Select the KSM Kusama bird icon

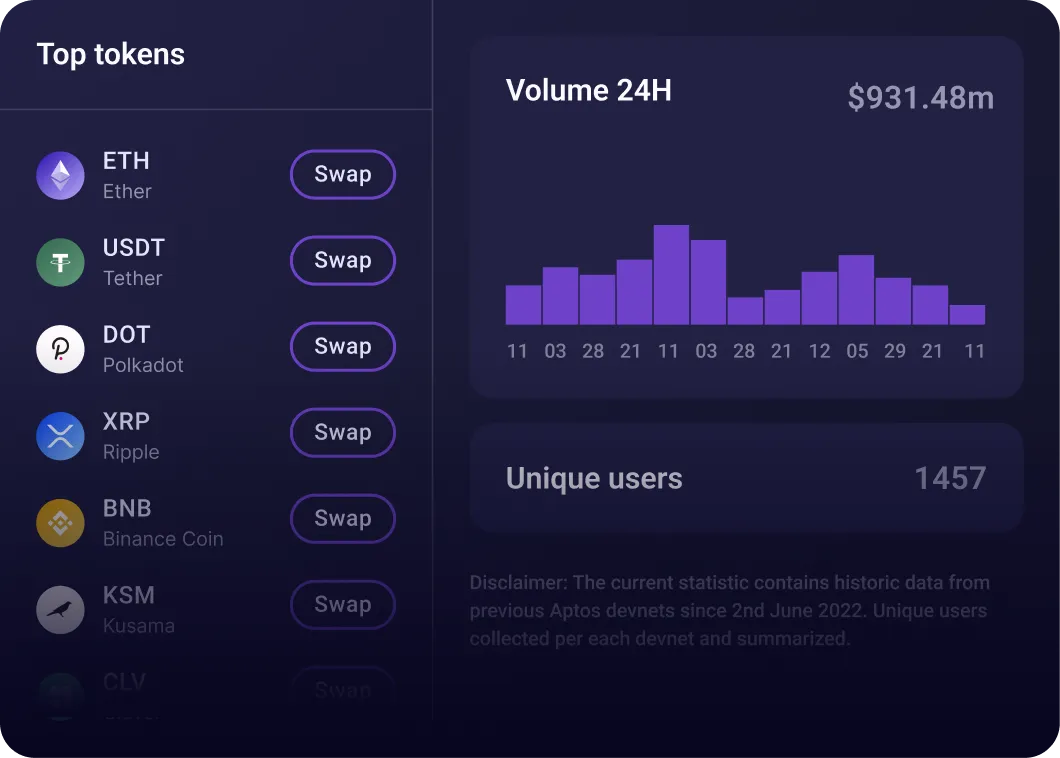pos(60,608)
